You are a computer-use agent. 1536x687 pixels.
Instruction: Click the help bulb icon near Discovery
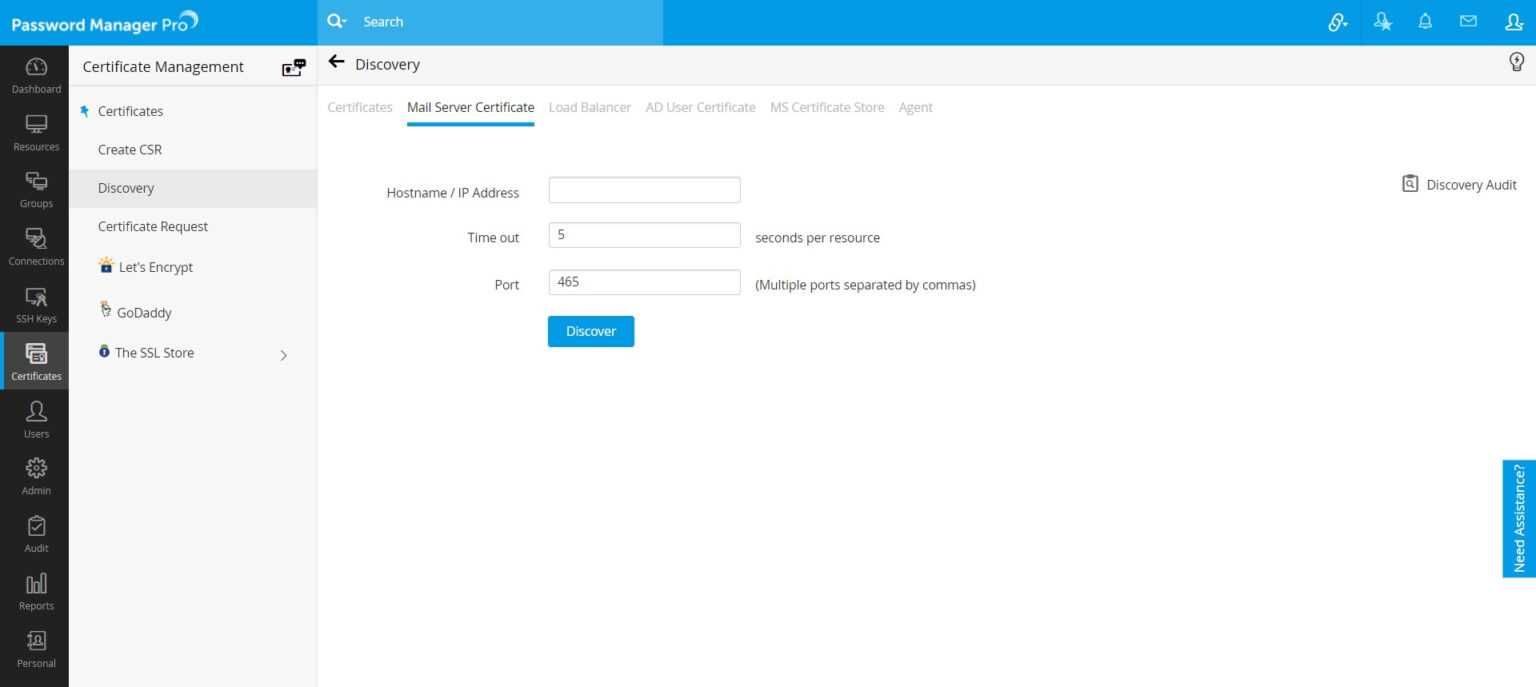click(x=1517, y=61)
